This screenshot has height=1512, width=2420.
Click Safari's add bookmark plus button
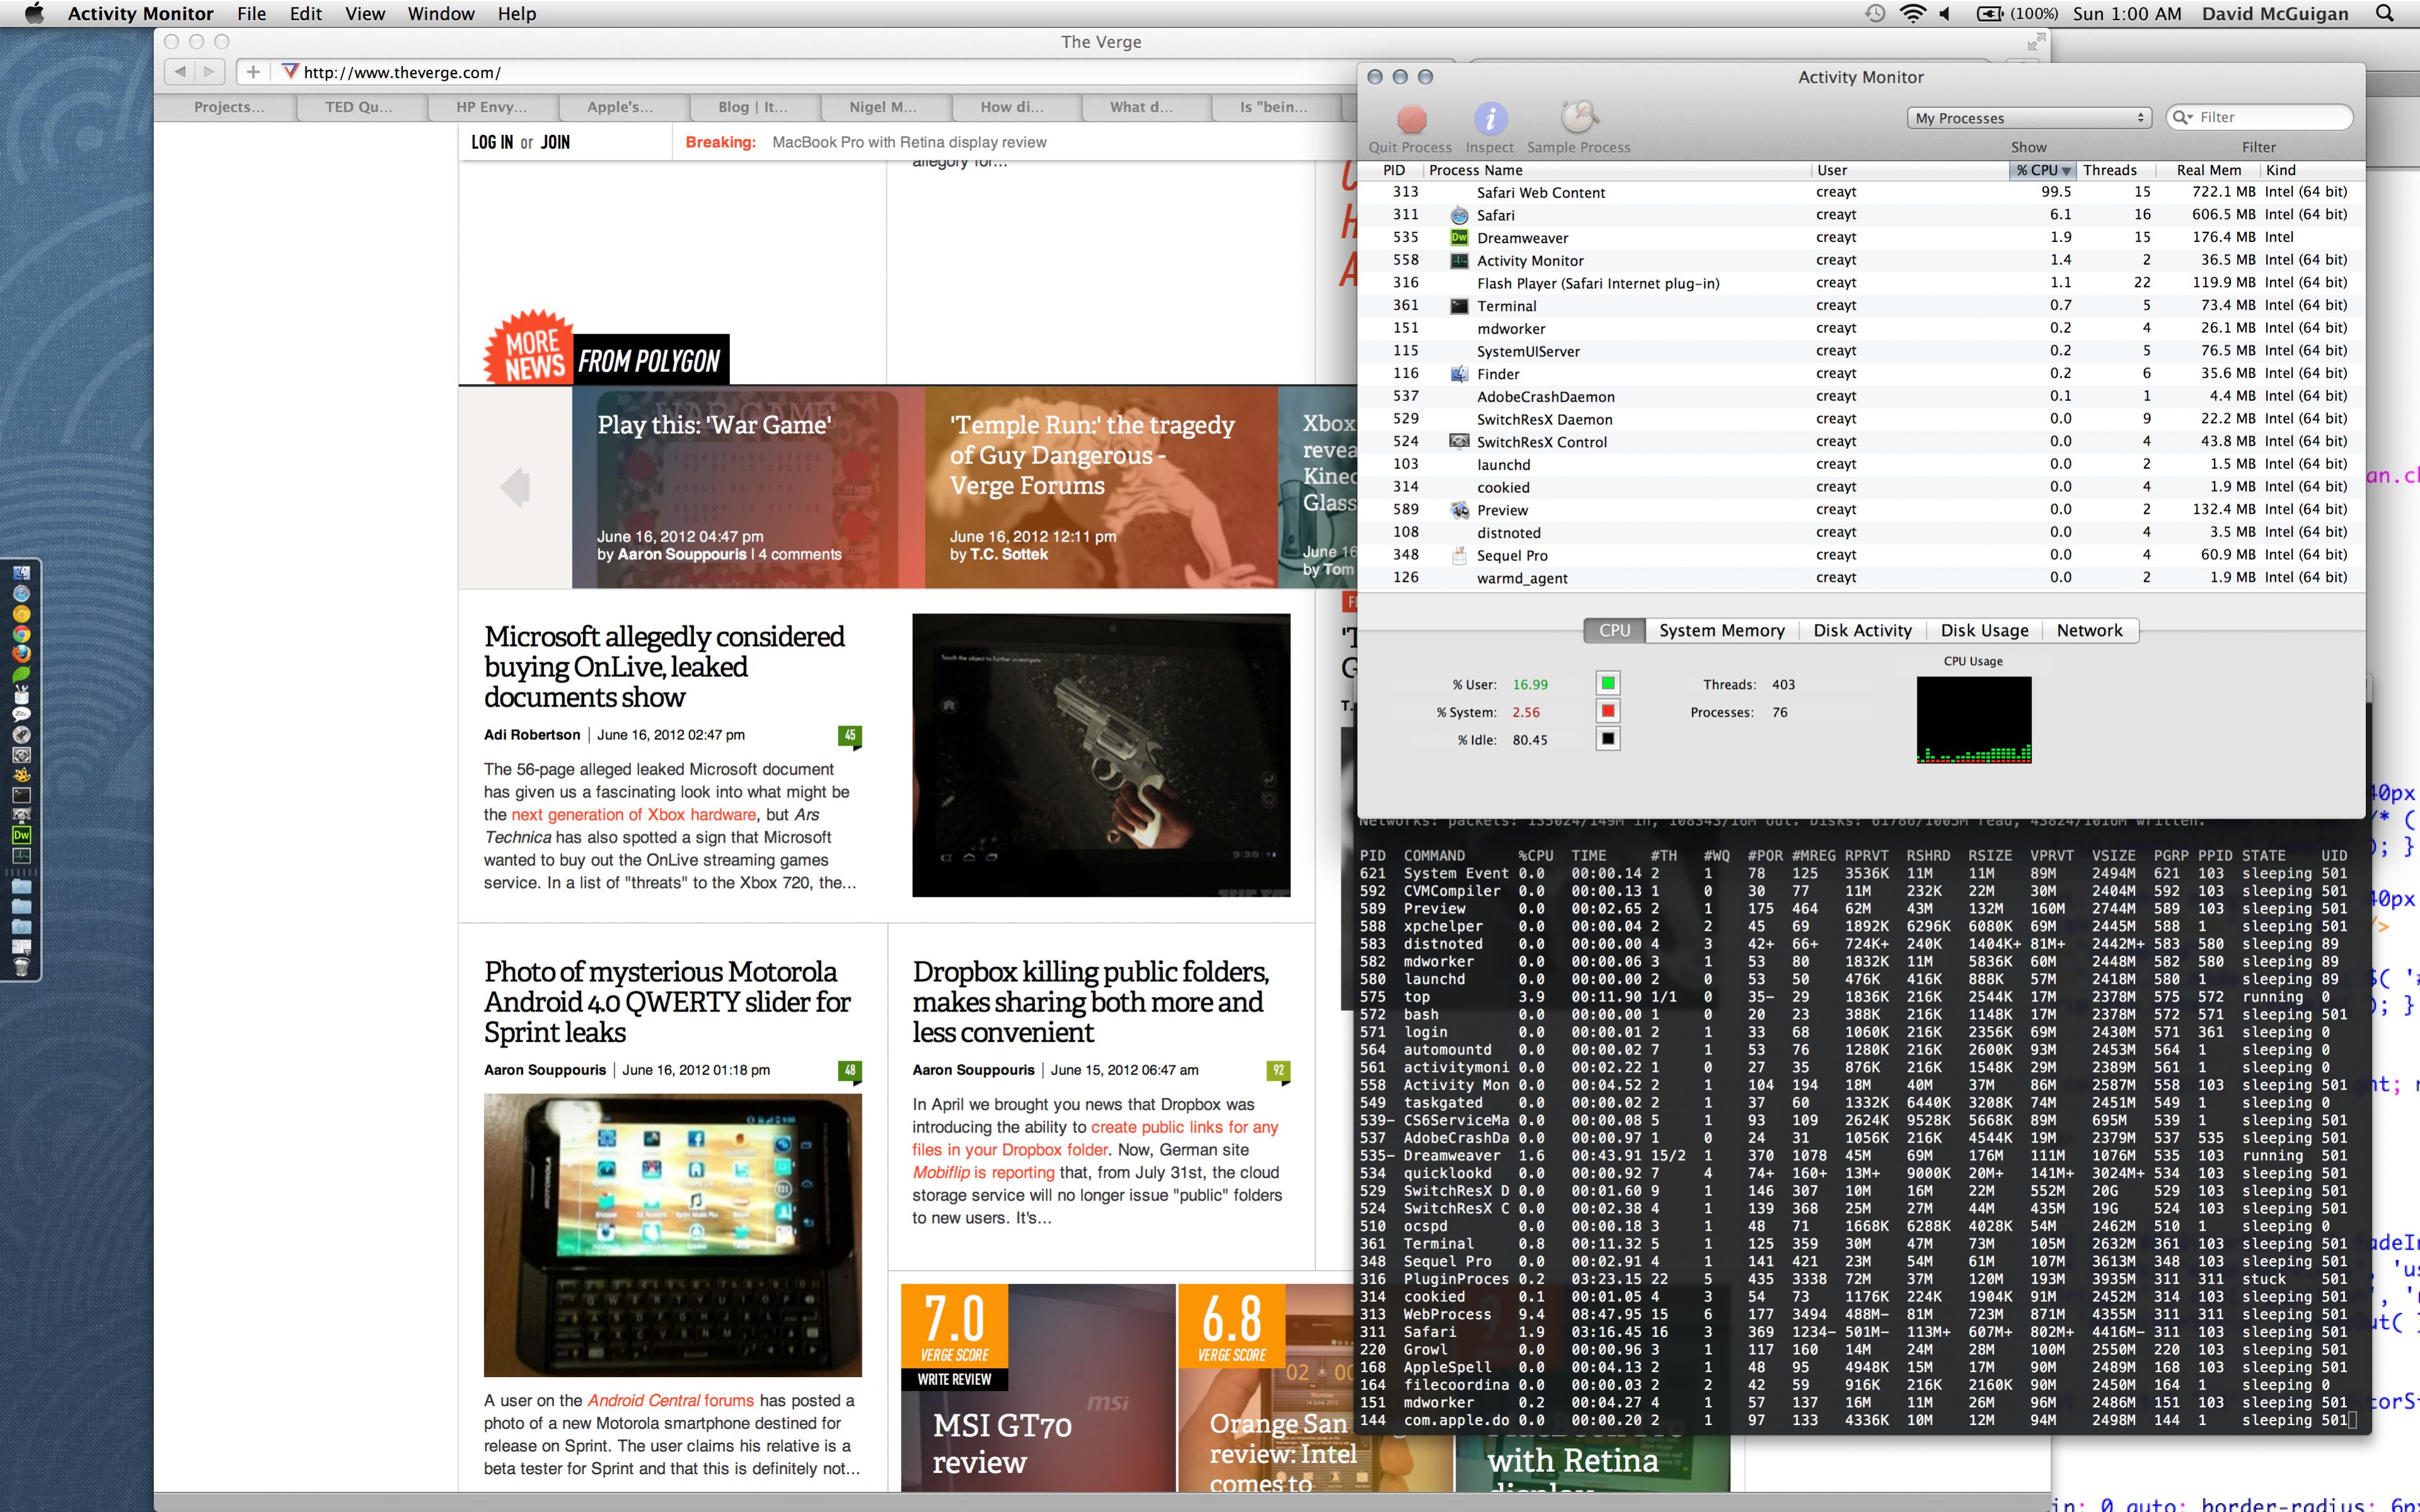pyautogui.click(x=253, y=72)
